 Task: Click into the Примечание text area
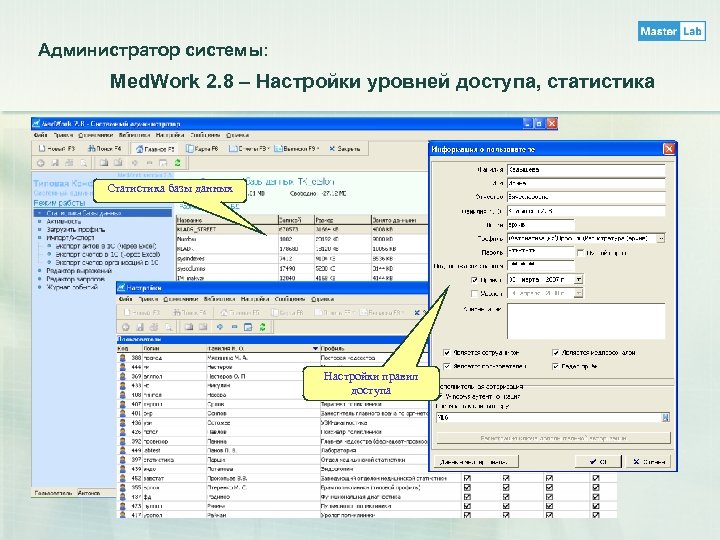[586, 321]
